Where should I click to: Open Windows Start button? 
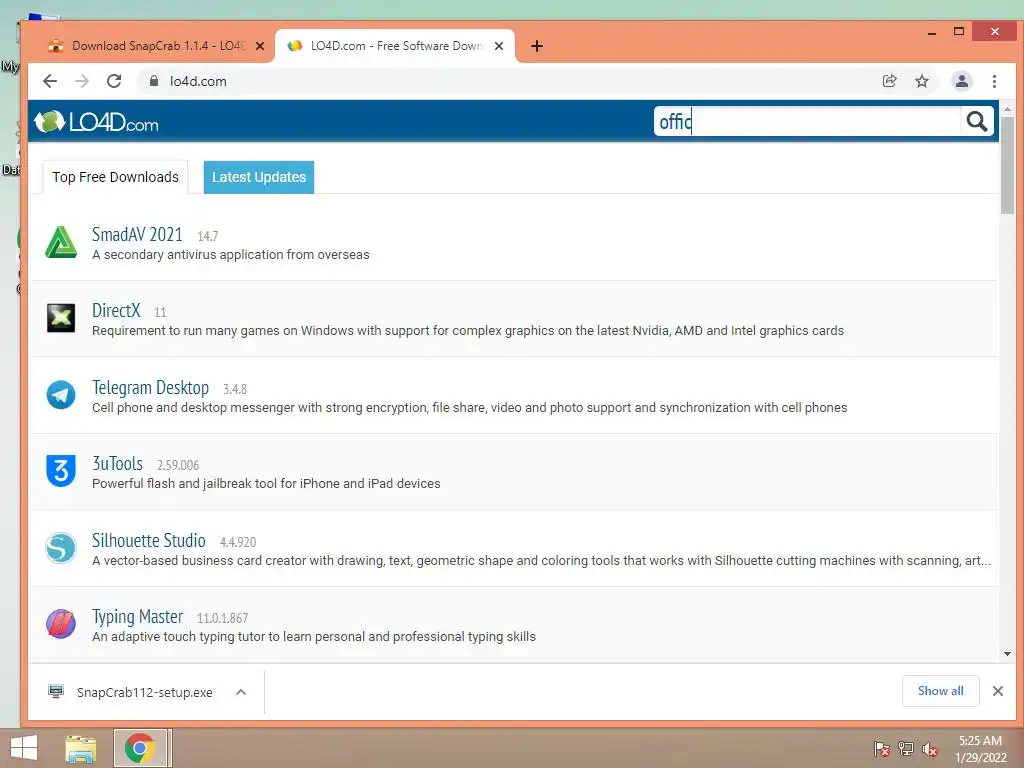tap(24, 748)
